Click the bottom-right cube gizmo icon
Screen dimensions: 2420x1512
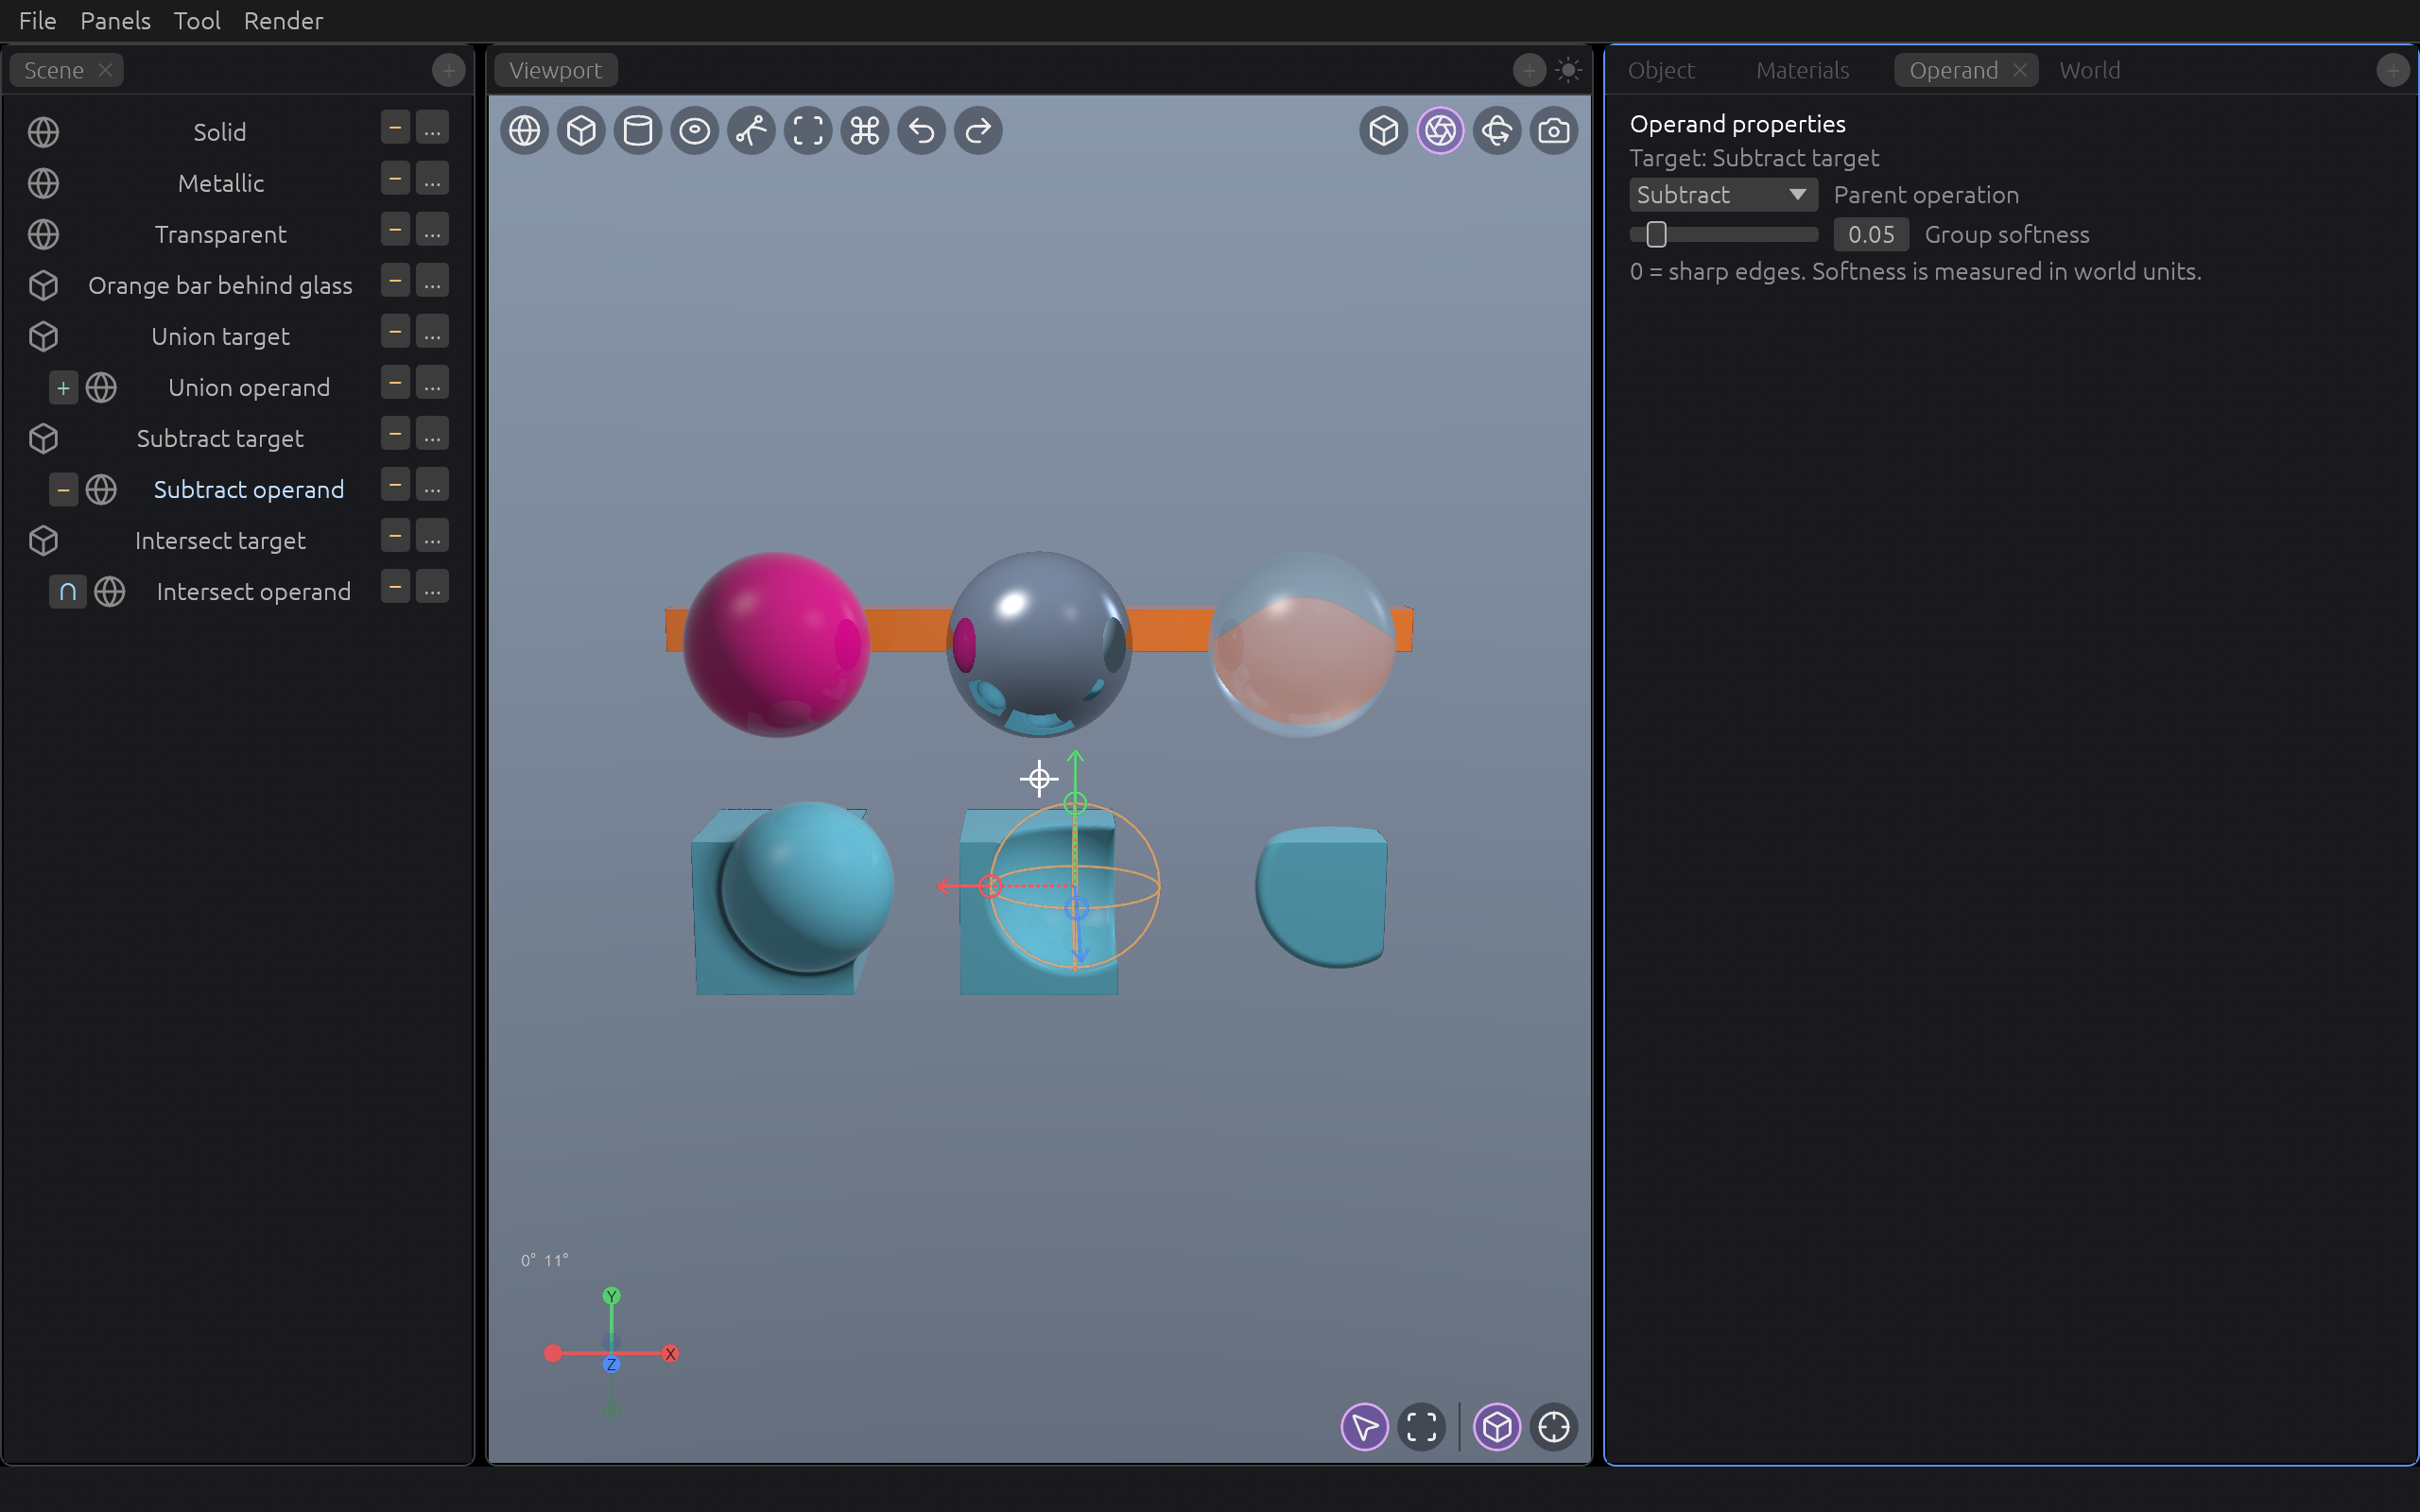click(1497, 1427)
